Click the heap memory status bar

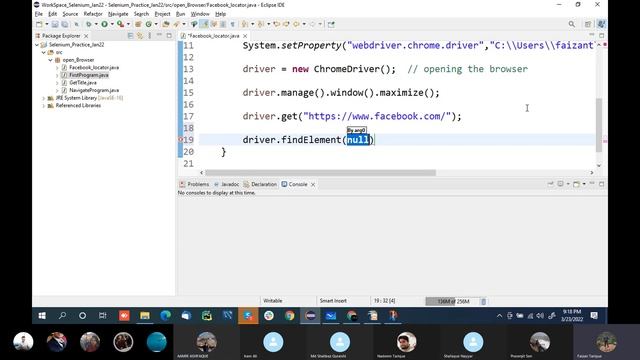coord(452,302)
